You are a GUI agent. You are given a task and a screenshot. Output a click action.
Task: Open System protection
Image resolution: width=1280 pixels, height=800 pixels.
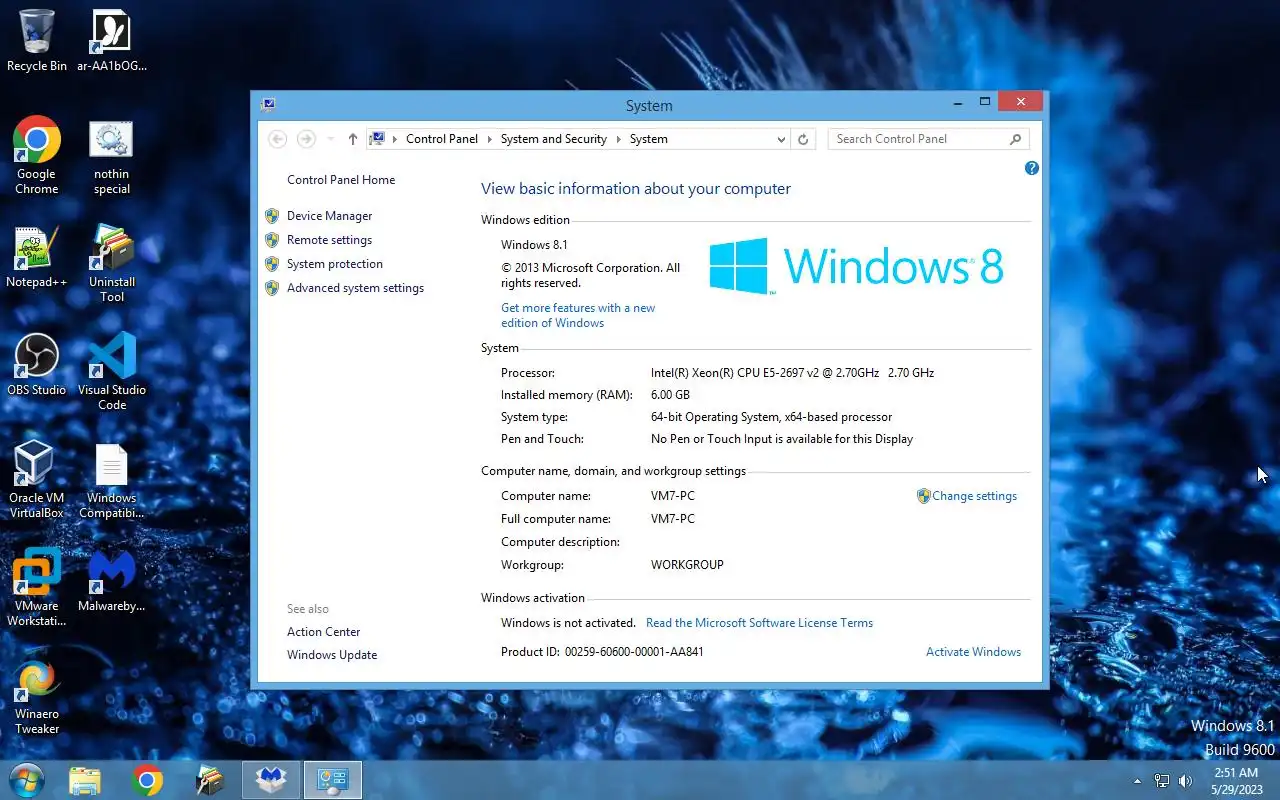(335, 264)
